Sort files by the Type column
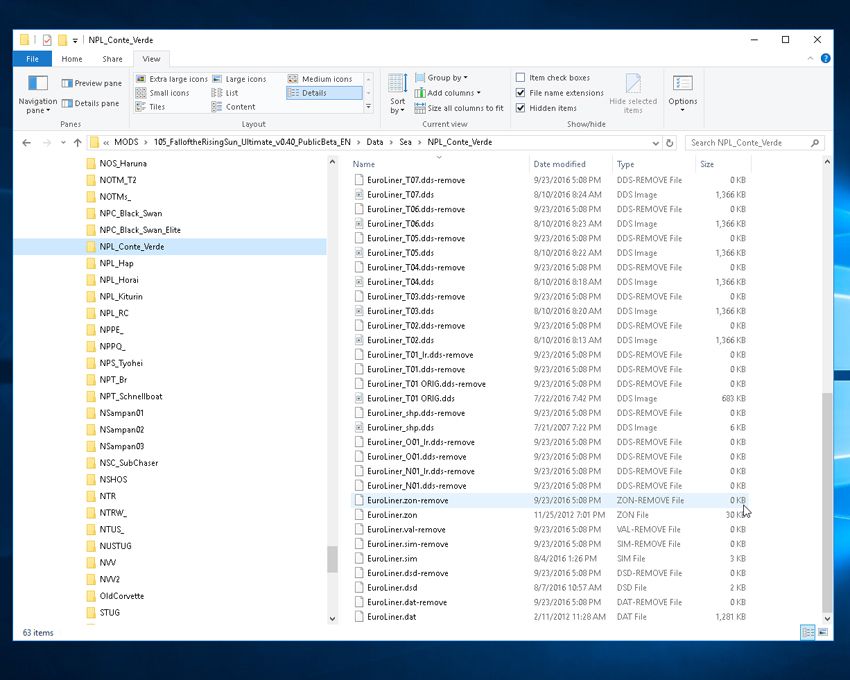Viewport: 850px width, 680px height. 654,164
